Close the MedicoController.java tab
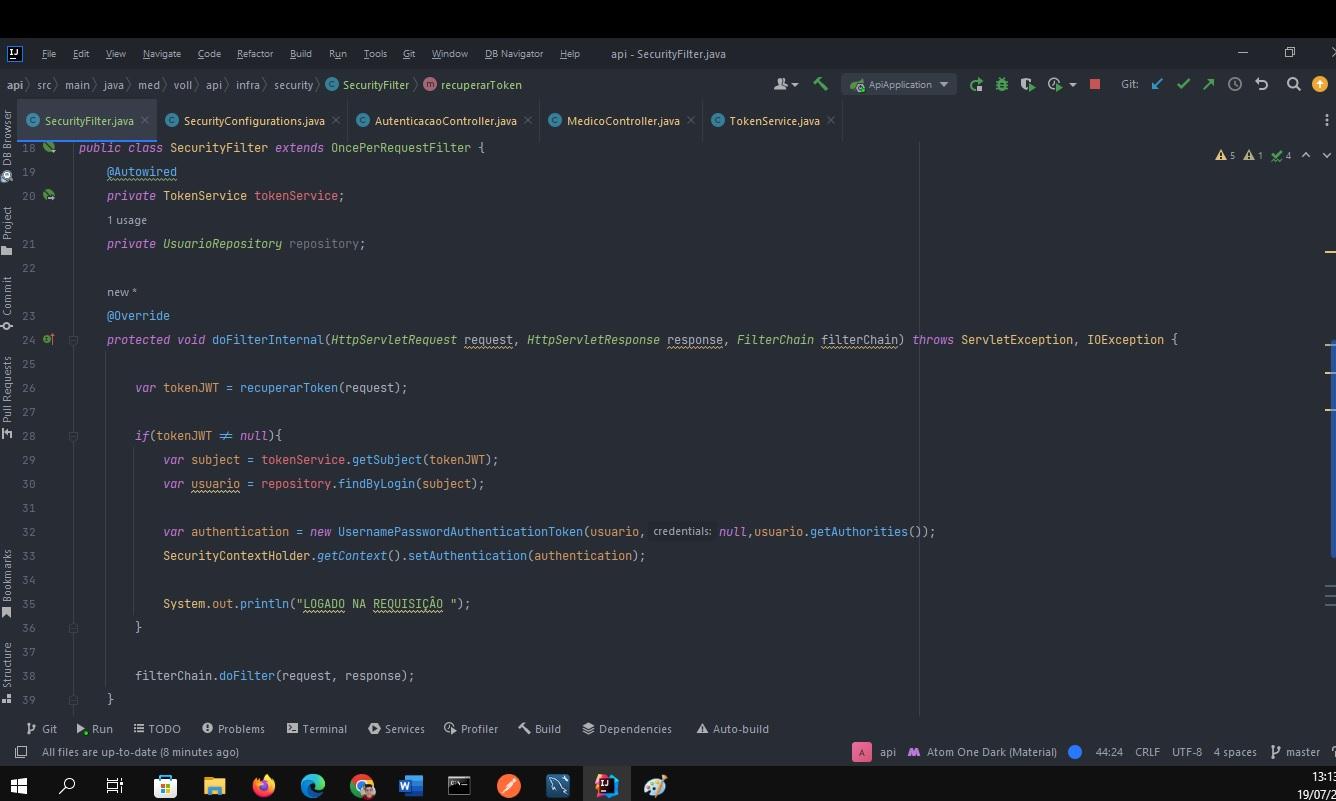Screen dimensions: 1336x801 691,121
